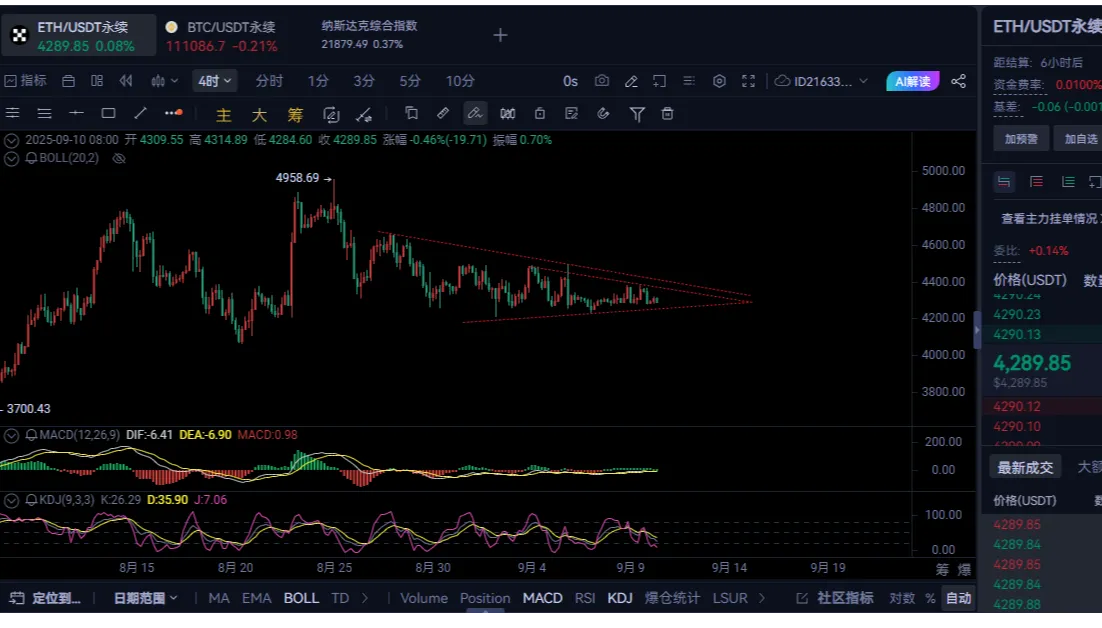Switch to 分时 timeframe
Viewport: 1102px width, 628px height.
click(269, 81)
